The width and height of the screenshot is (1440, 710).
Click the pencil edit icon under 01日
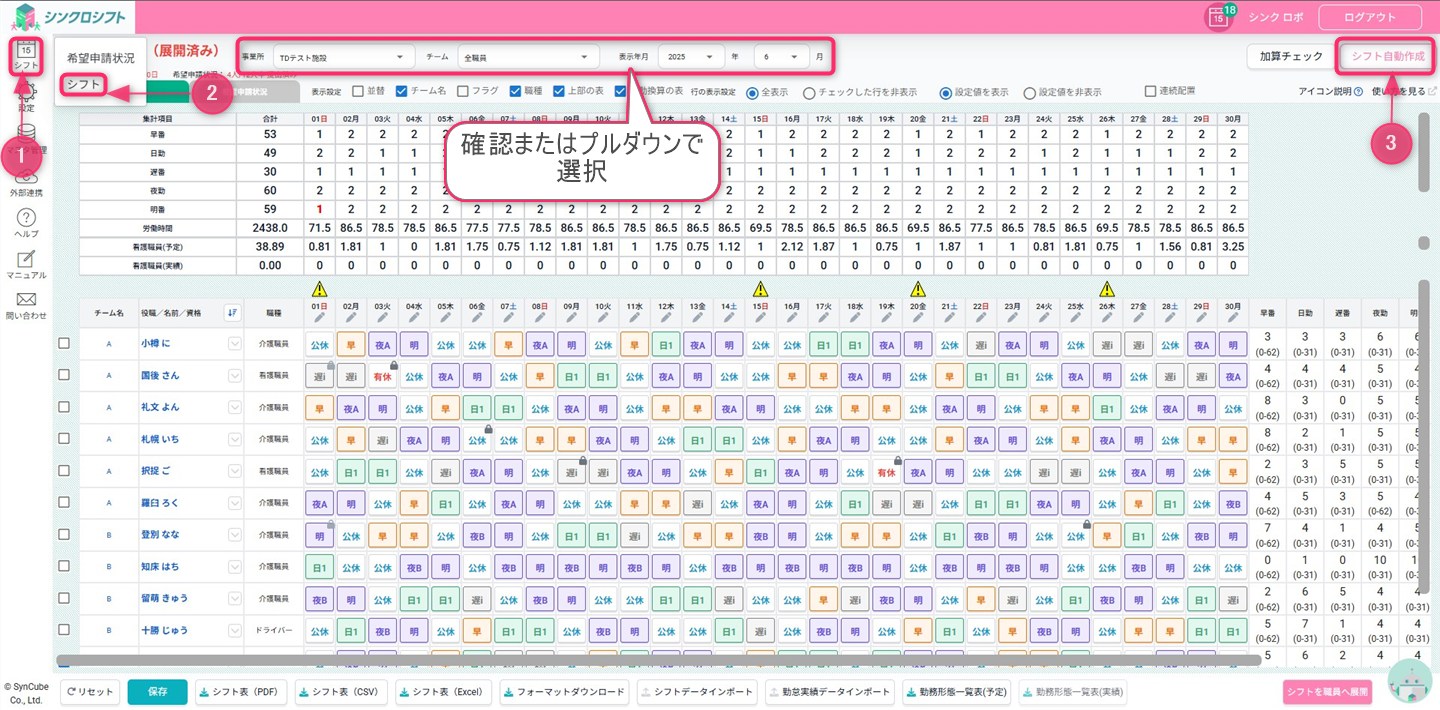tap(320, 318)
